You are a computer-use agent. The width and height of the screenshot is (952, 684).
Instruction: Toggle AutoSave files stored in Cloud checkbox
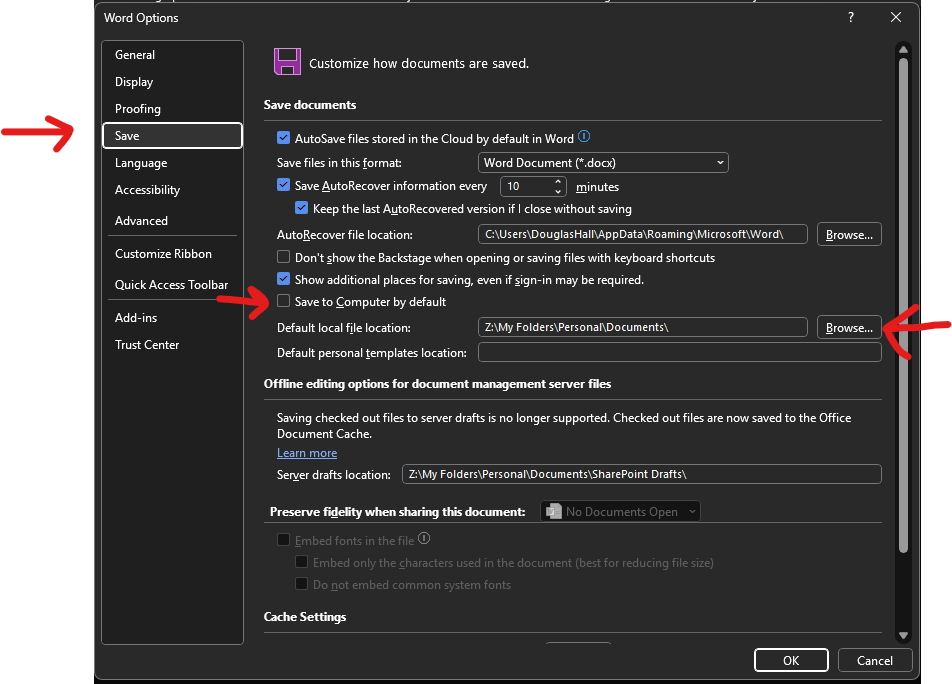pos(284,138)
